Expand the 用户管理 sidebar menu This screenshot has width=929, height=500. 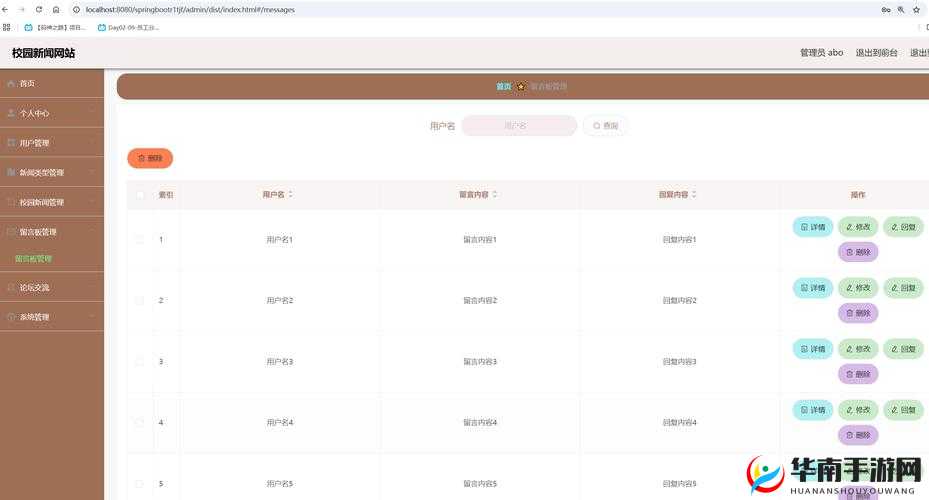click(x=52, y=143)
